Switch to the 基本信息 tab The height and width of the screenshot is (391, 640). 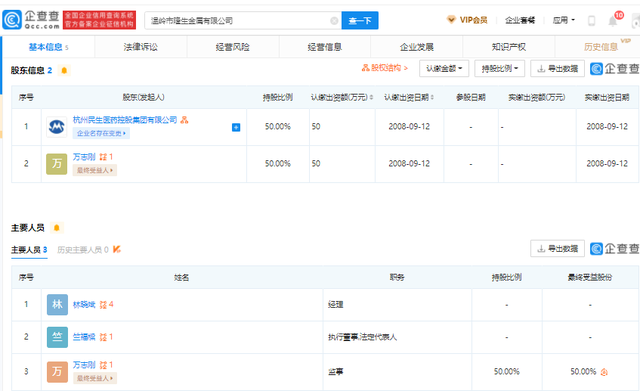click(48, 47)
